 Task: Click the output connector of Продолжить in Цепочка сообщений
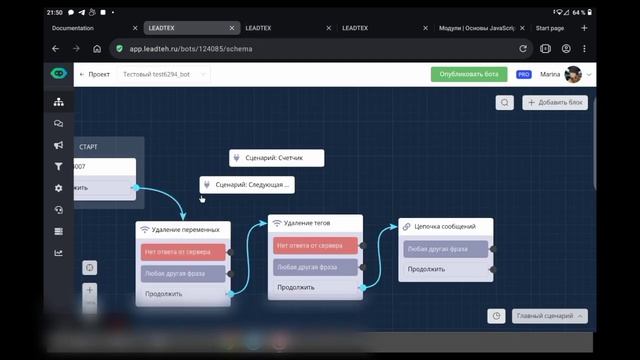493,269
